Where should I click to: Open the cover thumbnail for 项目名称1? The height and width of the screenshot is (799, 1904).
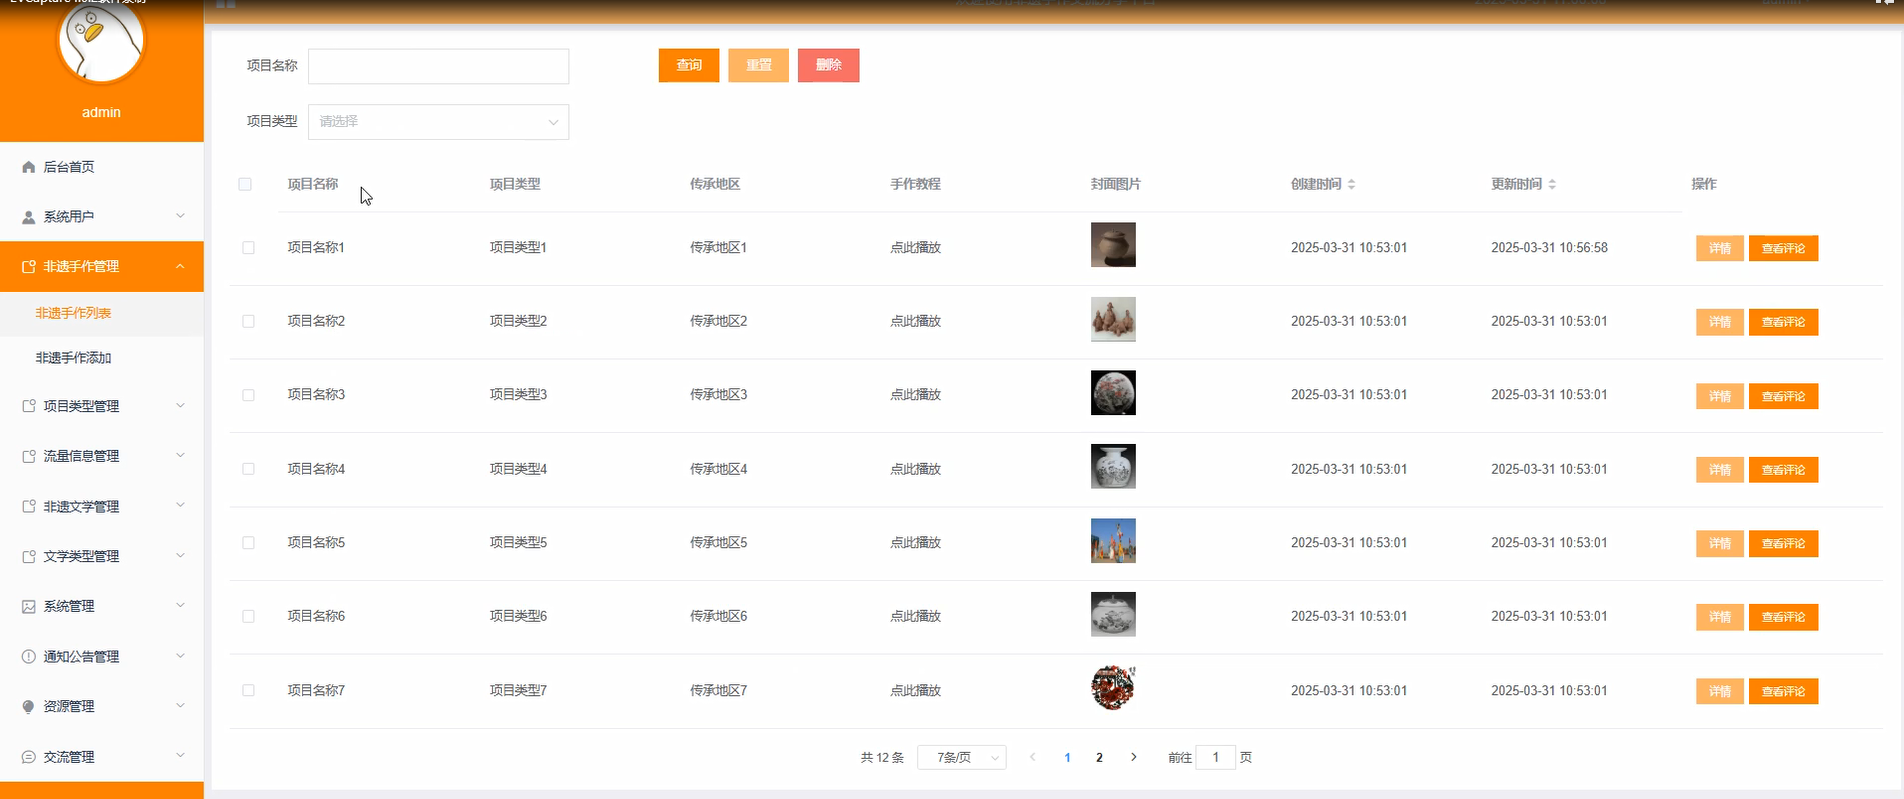[1113, 245]
